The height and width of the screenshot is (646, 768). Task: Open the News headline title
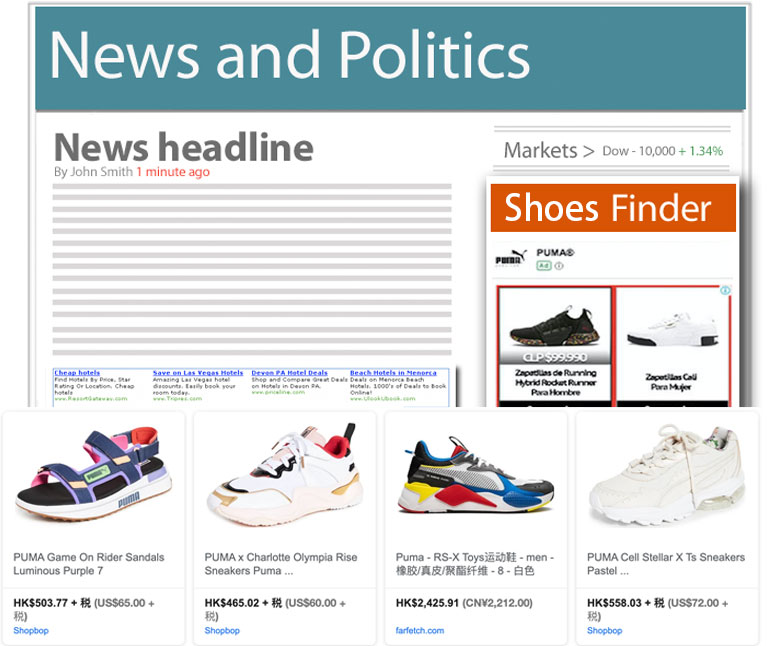[x=184, y=147]
